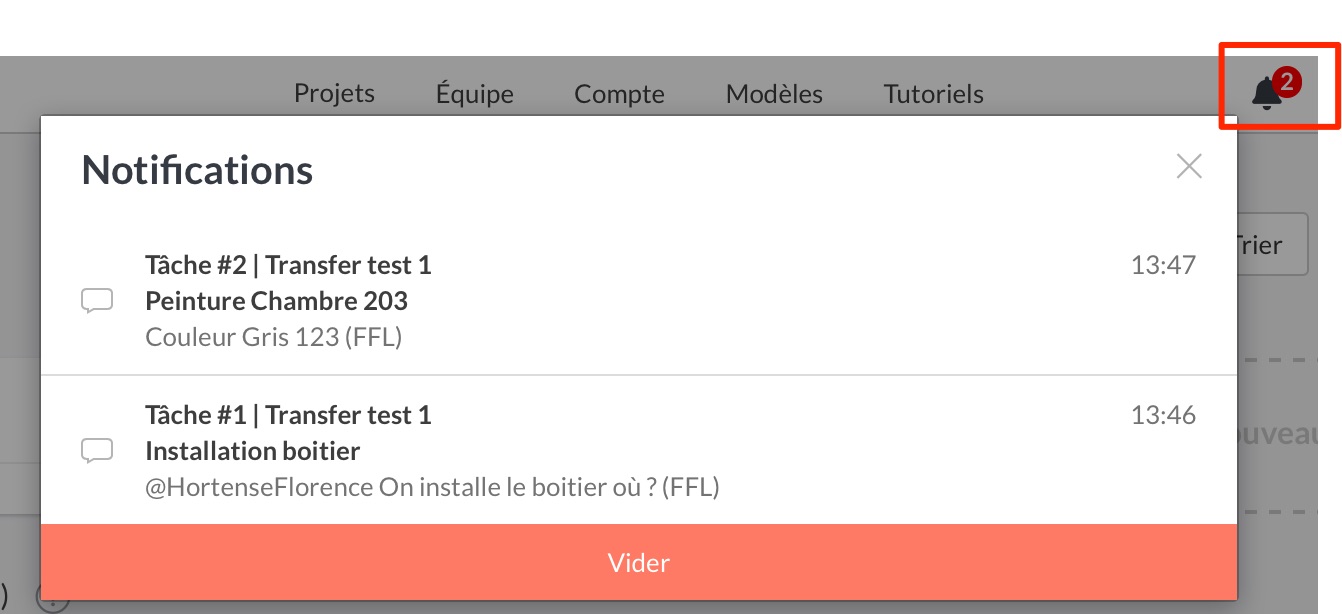Click the comment icon beside Tâche #2
Viewport: 1342px width, 614px height.
tap(97, 301)
